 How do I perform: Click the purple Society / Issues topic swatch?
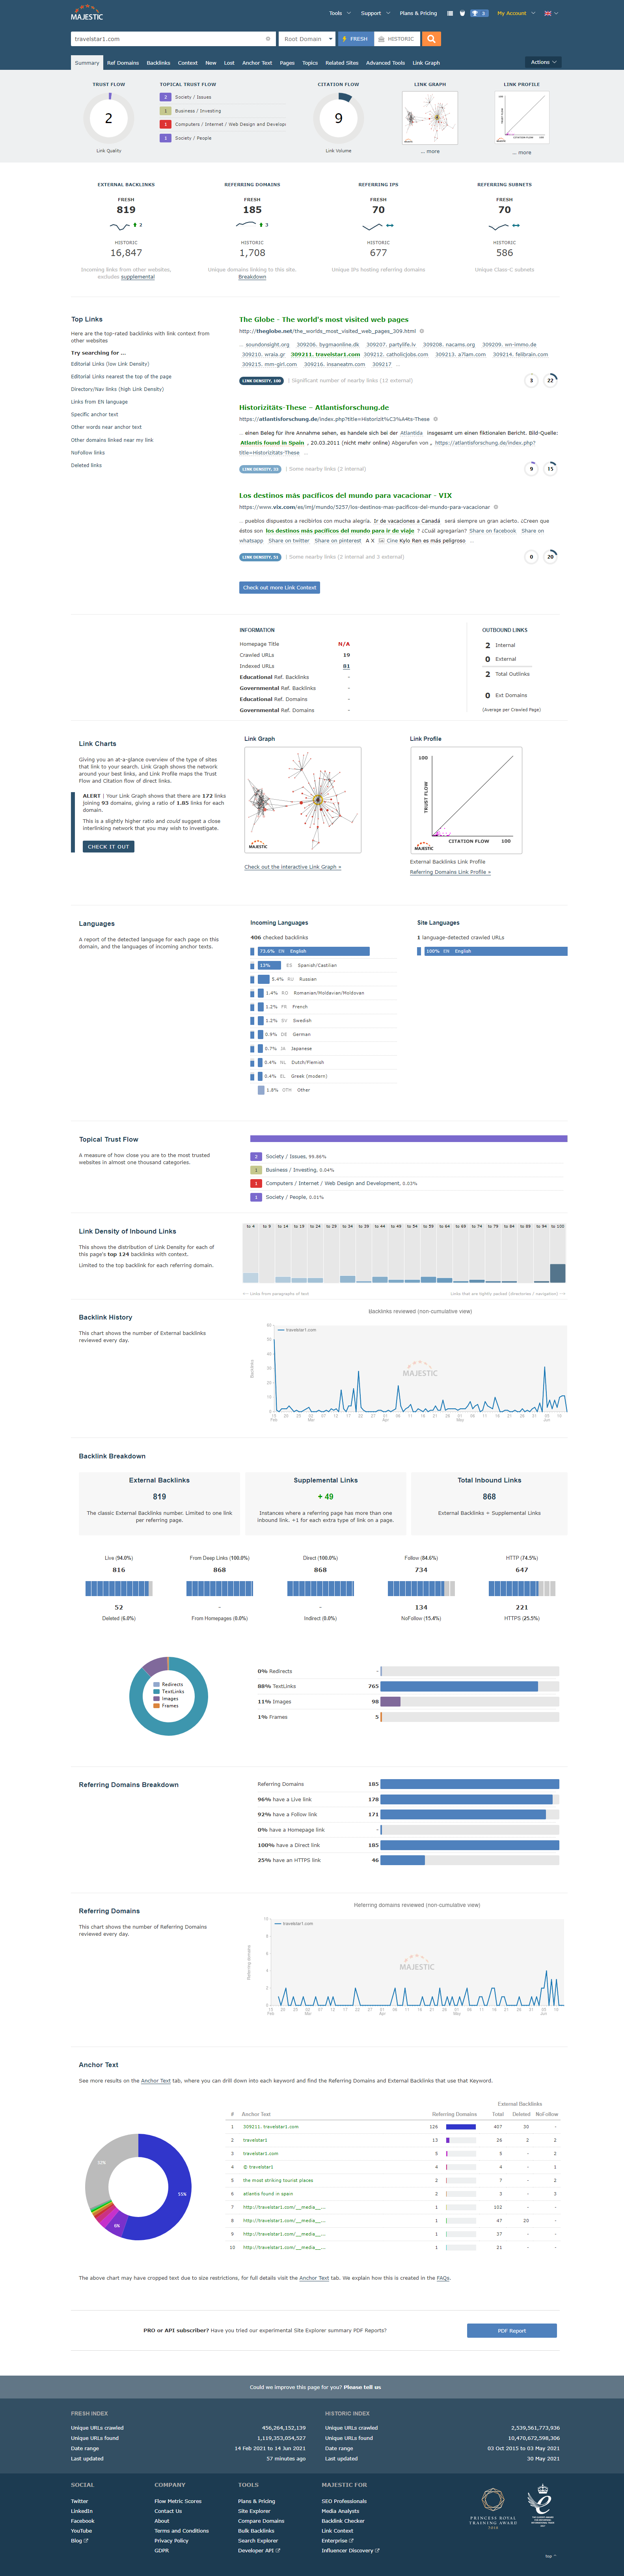[x=166, y=97]
